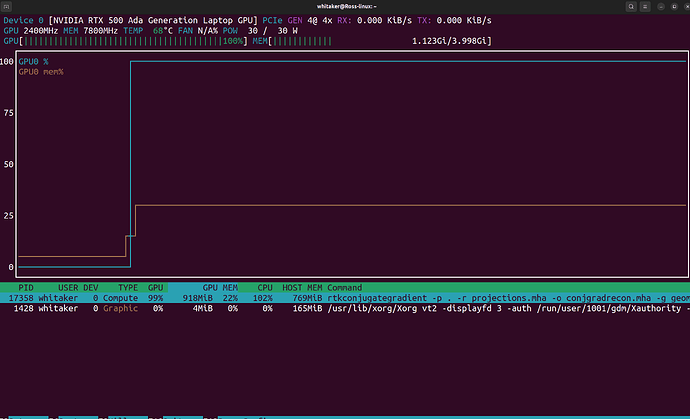Viewport: 690px width, 419px height.
Task: Click the GPU 2400MHz clock reading
Action: coord(31,31)
